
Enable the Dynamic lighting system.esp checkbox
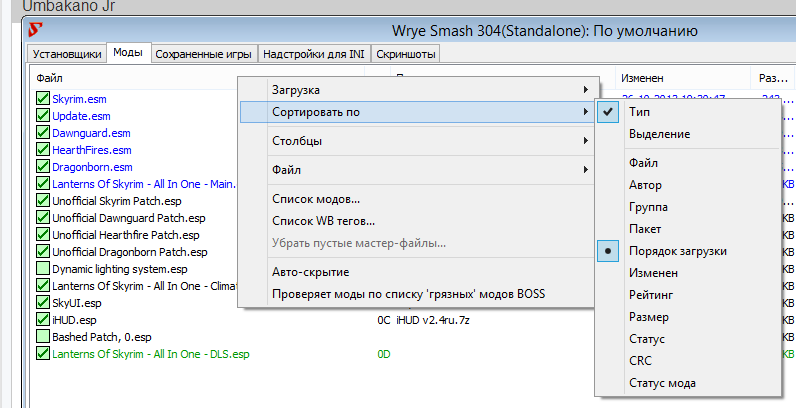[x=43, y=268]
